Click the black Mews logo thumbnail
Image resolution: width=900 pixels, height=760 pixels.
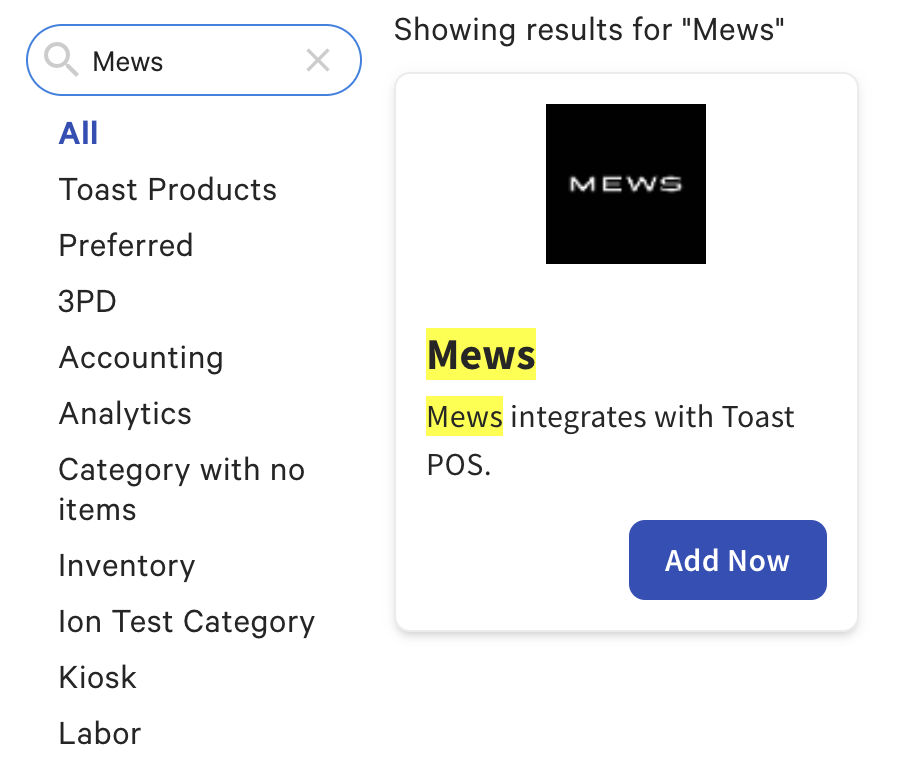click(x=626, y=184)
